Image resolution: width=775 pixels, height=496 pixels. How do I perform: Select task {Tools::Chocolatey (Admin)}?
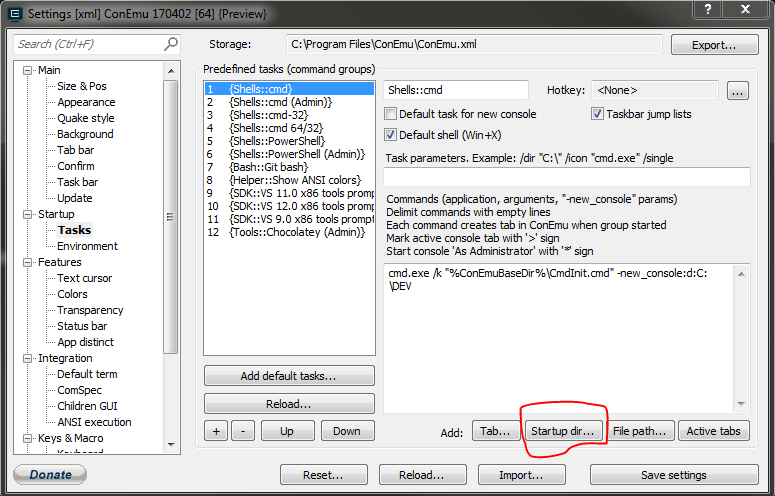pos(289,232)
